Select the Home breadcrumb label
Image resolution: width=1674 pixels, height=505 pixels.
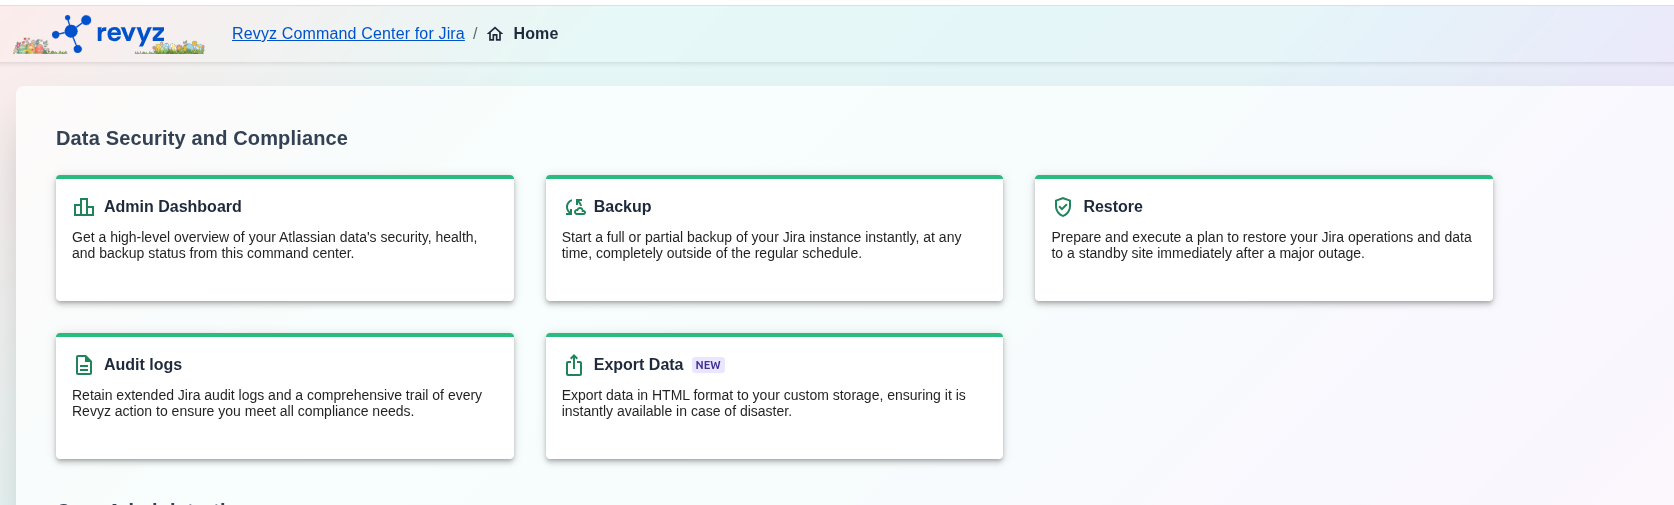point(535,34)
